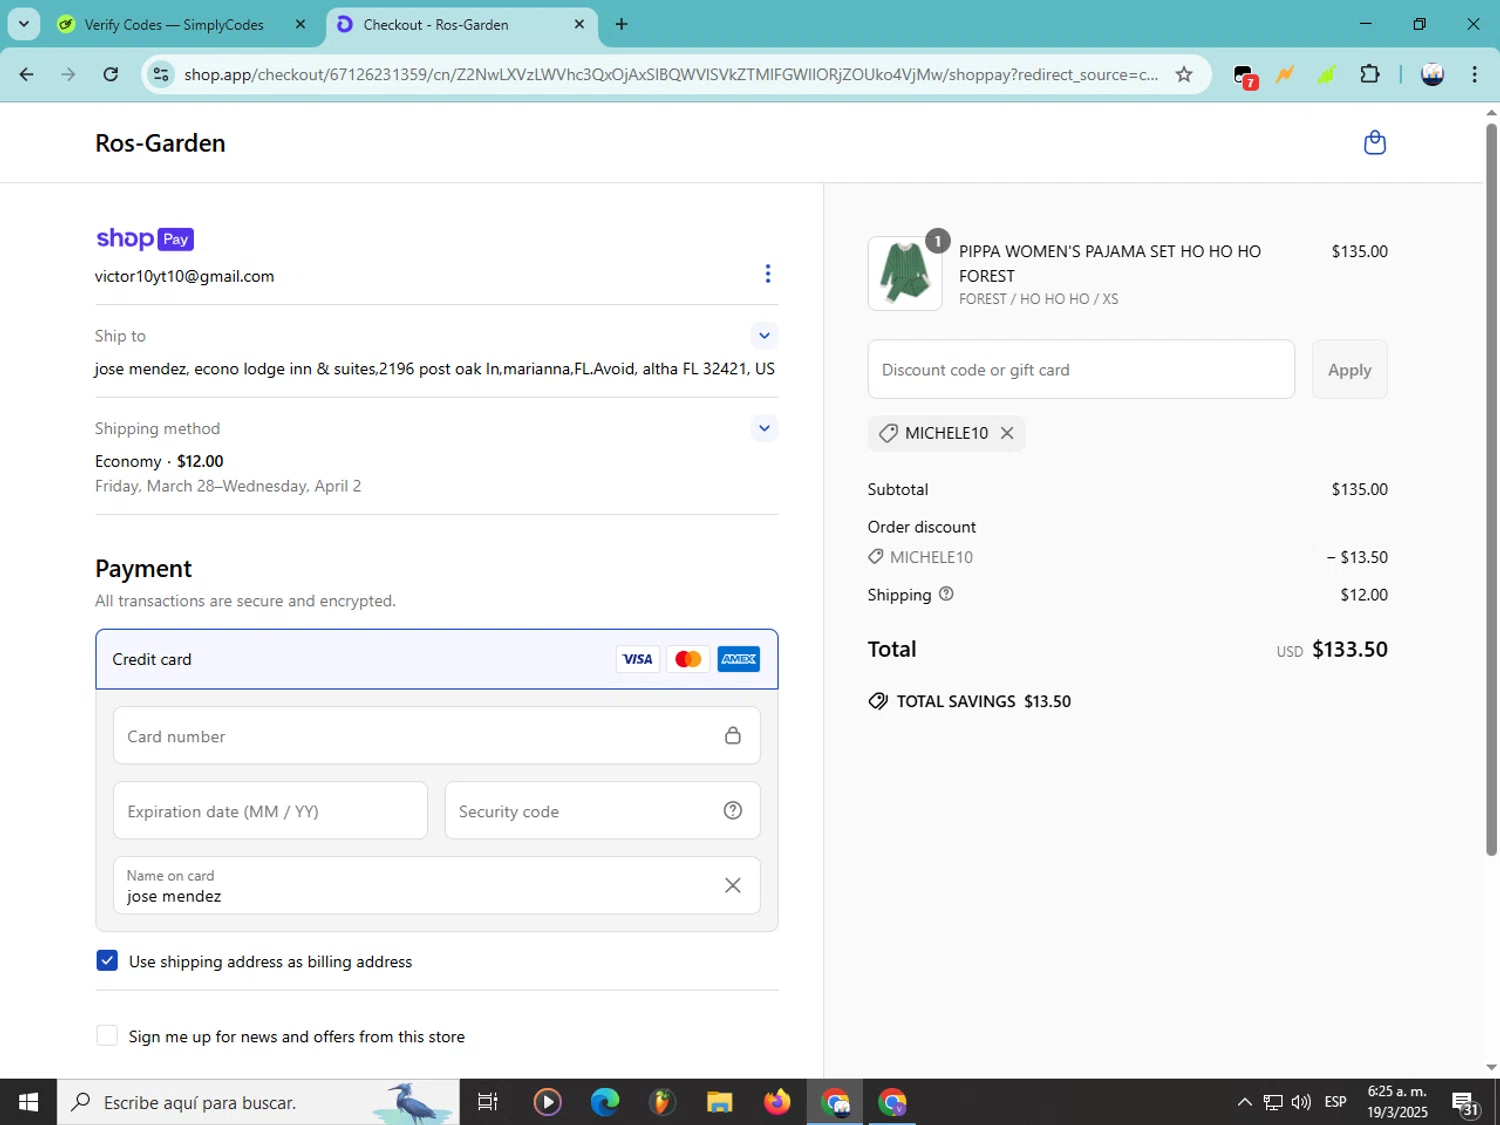Screen dimensions: 1500x1125
Task: Click the TOTAL SAVINGS $13.50 text
Action: (984, 701)
